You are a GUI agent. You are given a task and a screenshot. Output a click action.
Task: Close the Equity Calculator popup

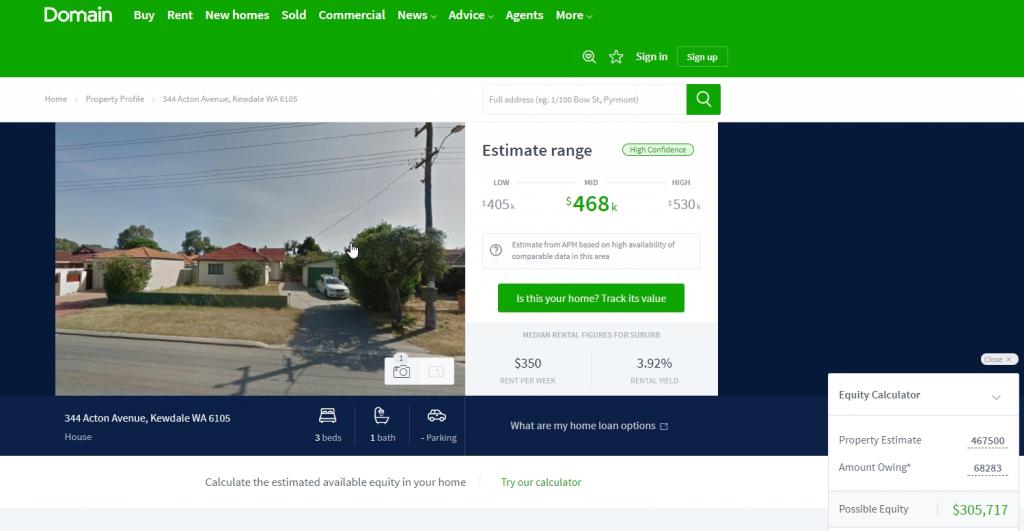(998, 359)
